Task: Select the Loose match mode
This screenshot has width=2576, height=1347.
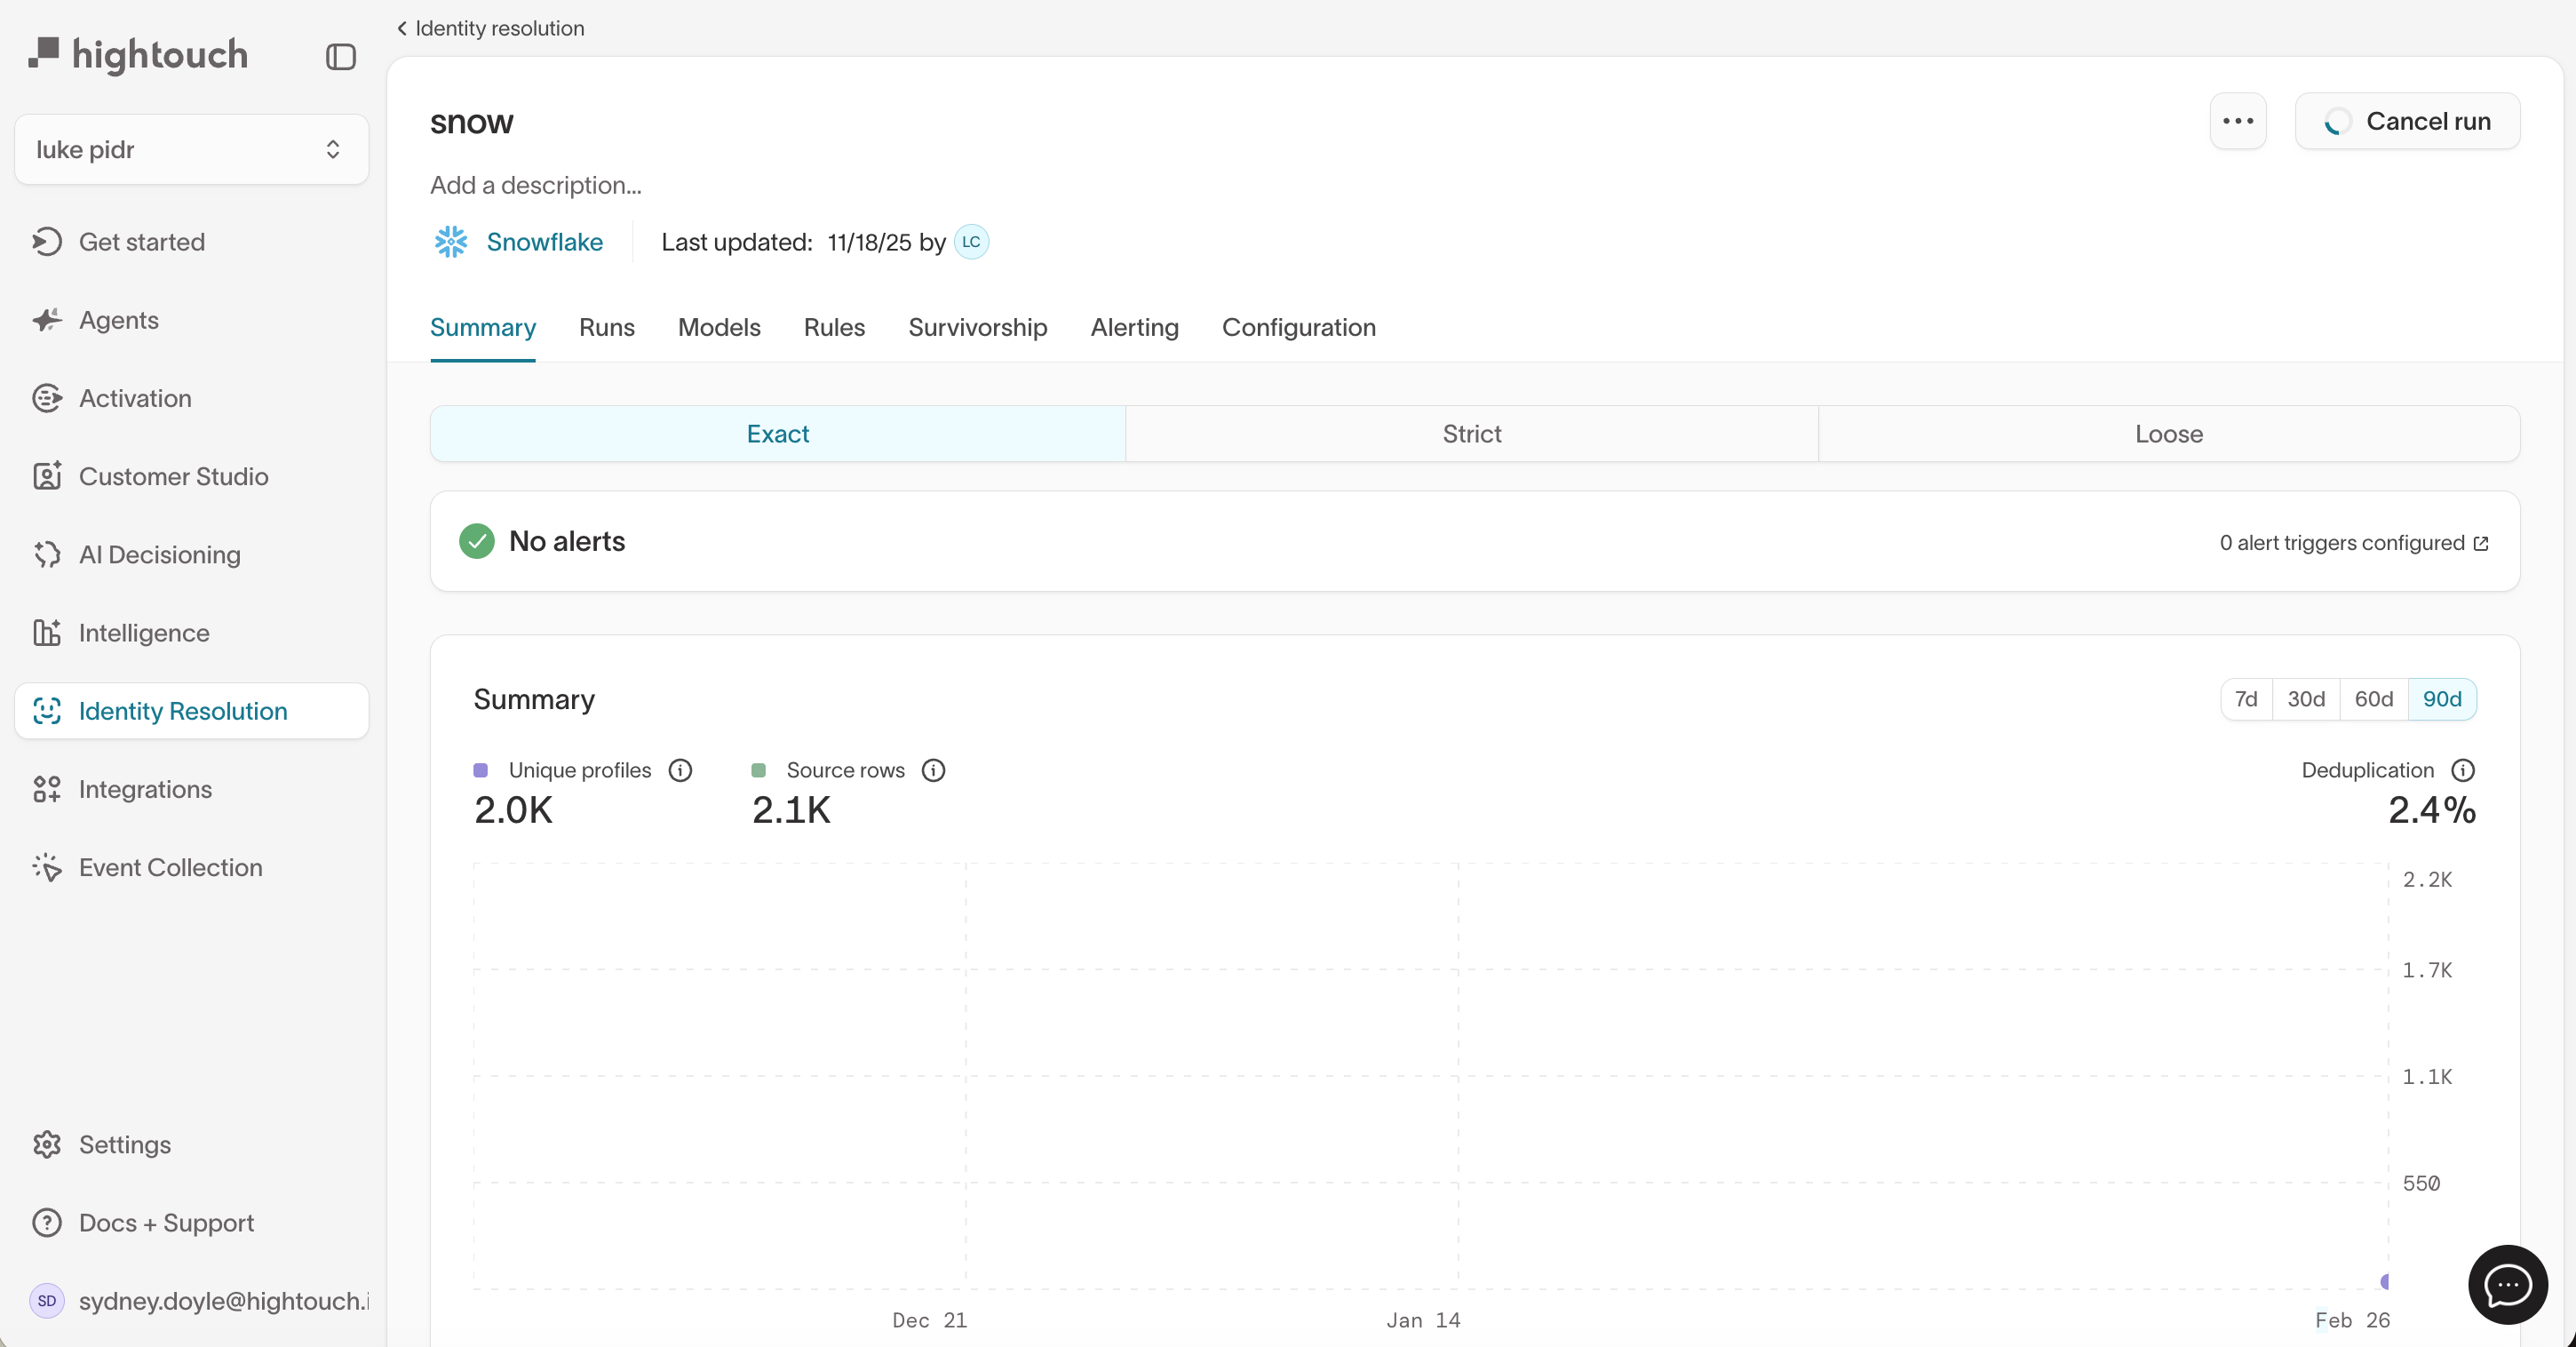Action: 2168,434
